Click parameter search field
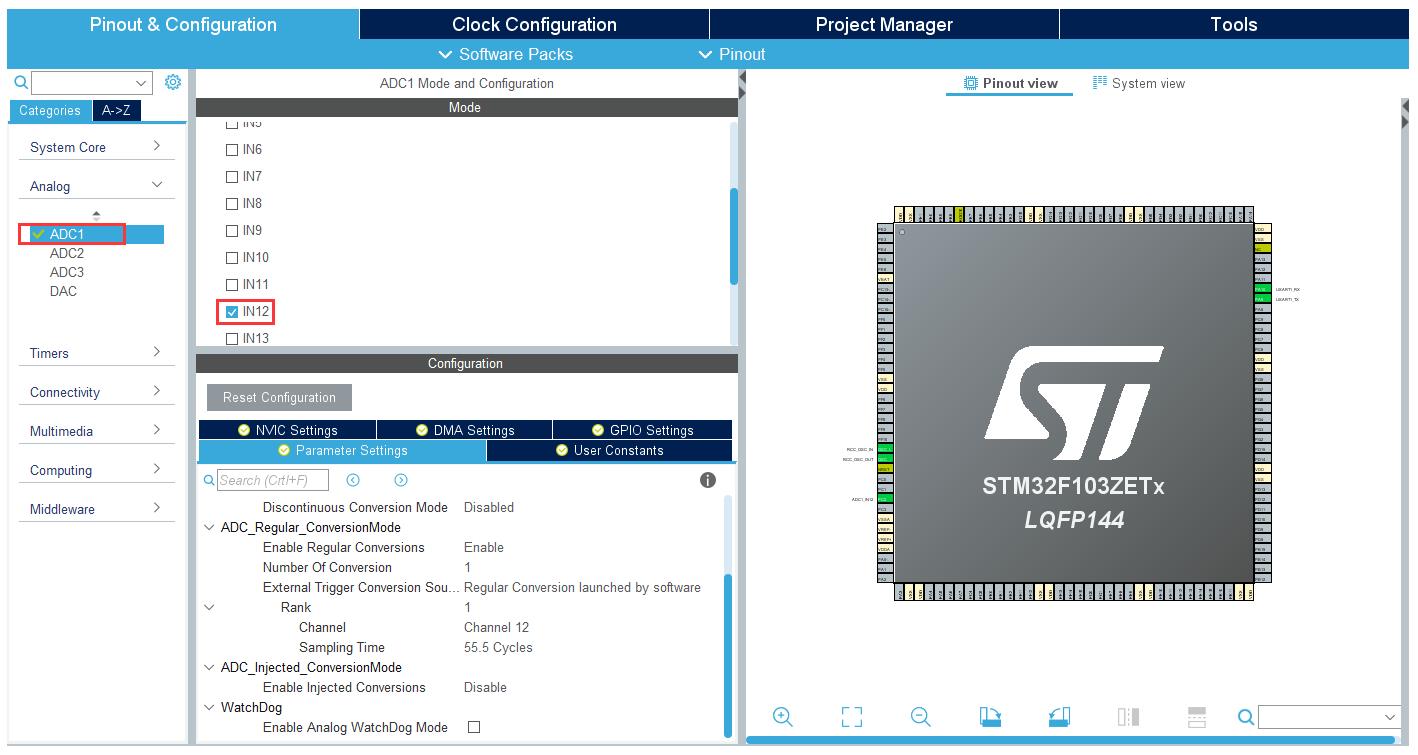 point(273,480)
